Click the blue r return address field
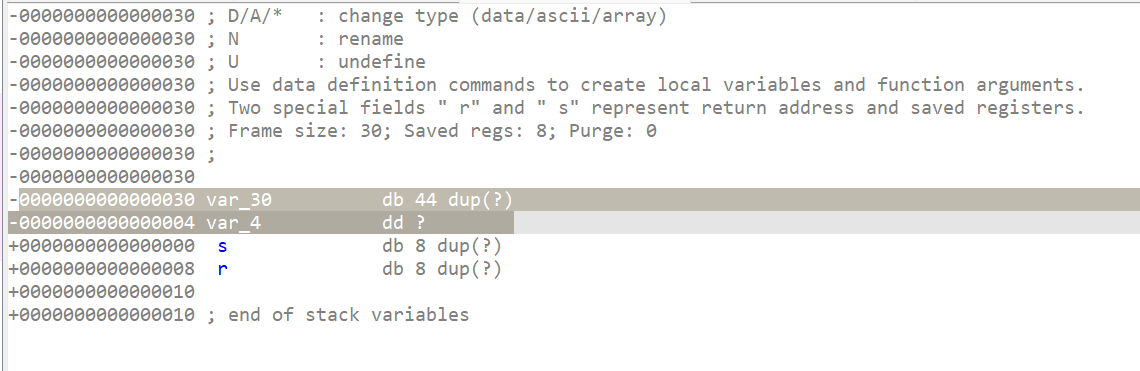 coord(222,269)
